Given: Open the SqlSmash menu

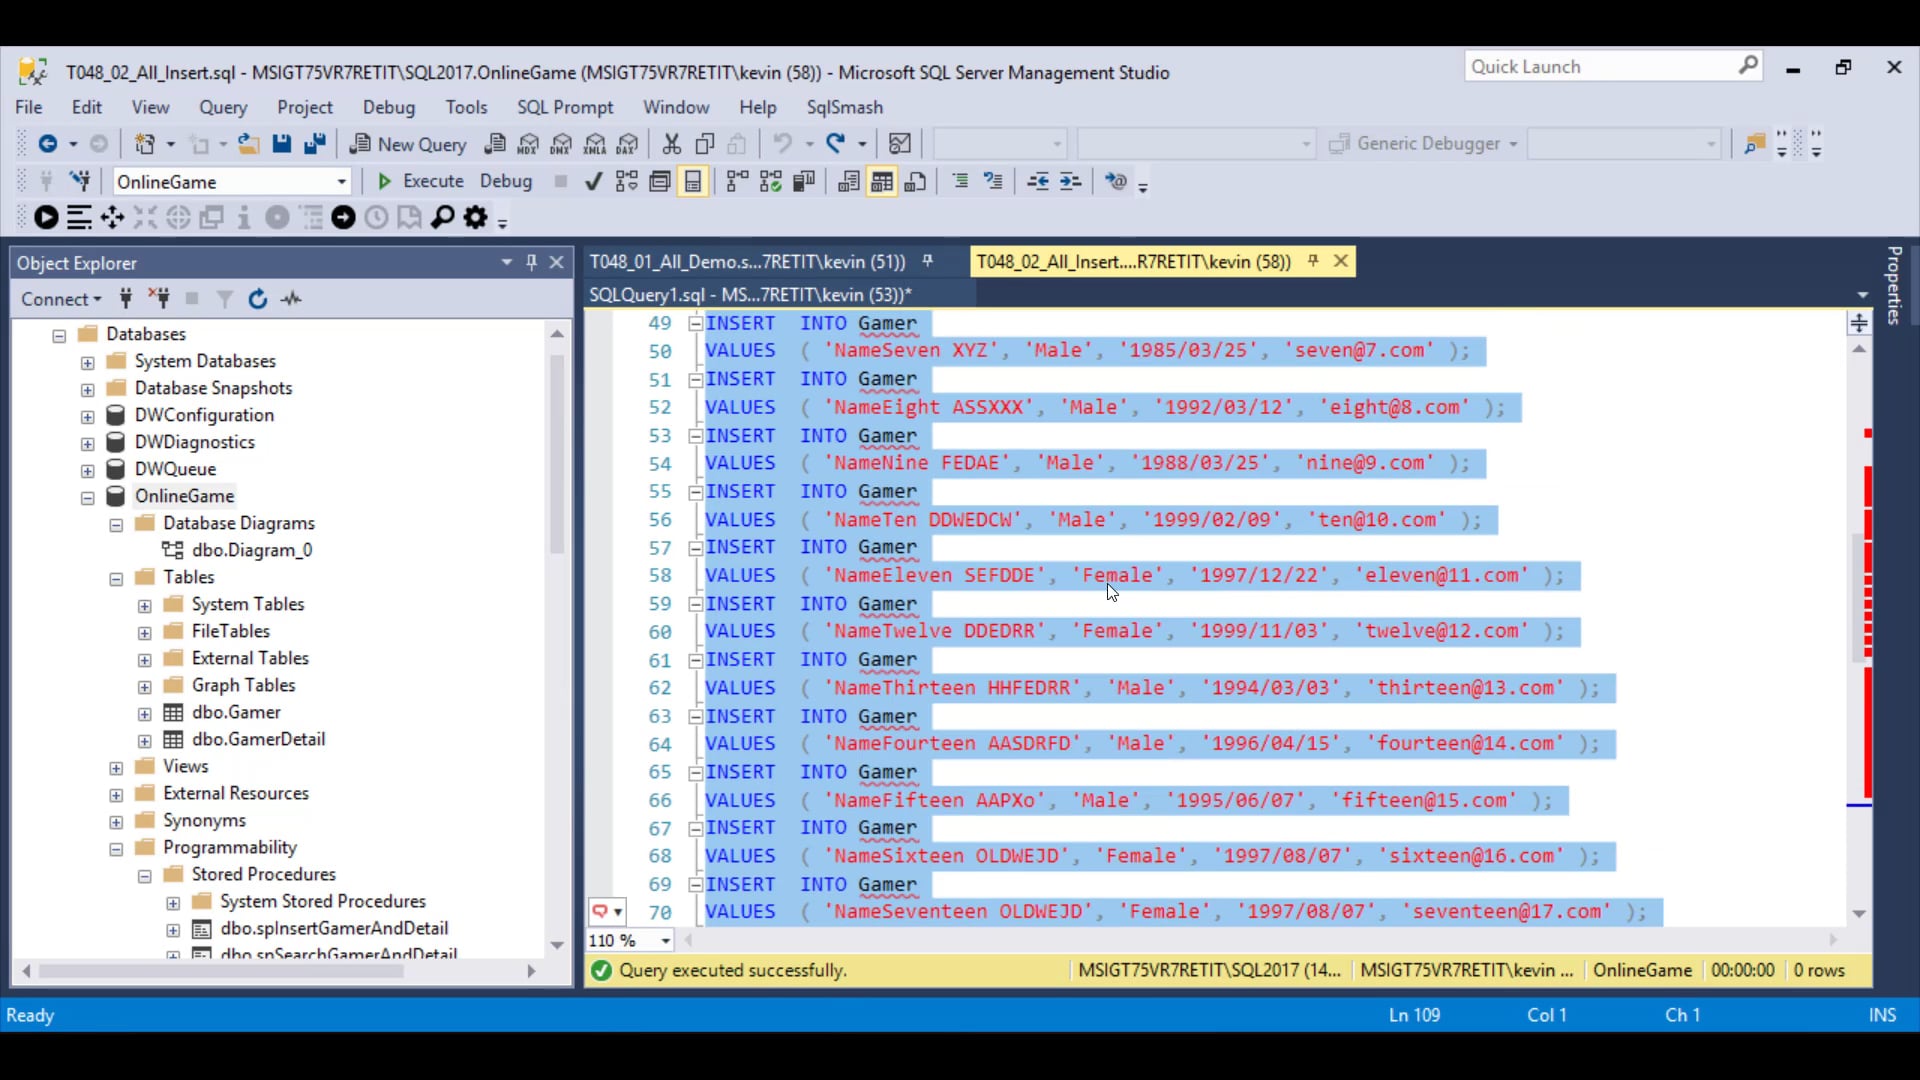Looking at the screenshot, I should (x=845, y=107).
